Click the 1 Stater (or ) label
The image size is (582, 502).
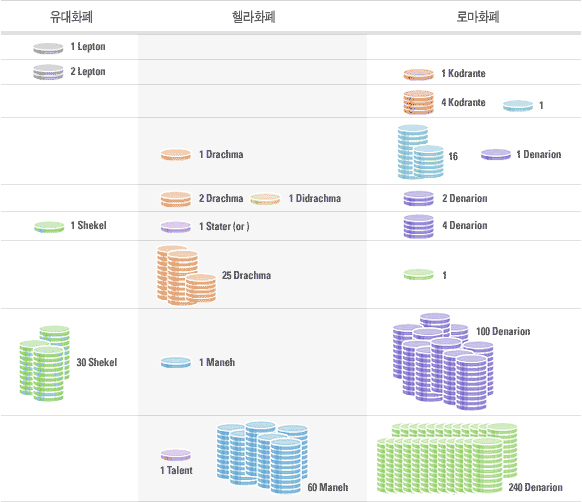(x=224, y=226)
